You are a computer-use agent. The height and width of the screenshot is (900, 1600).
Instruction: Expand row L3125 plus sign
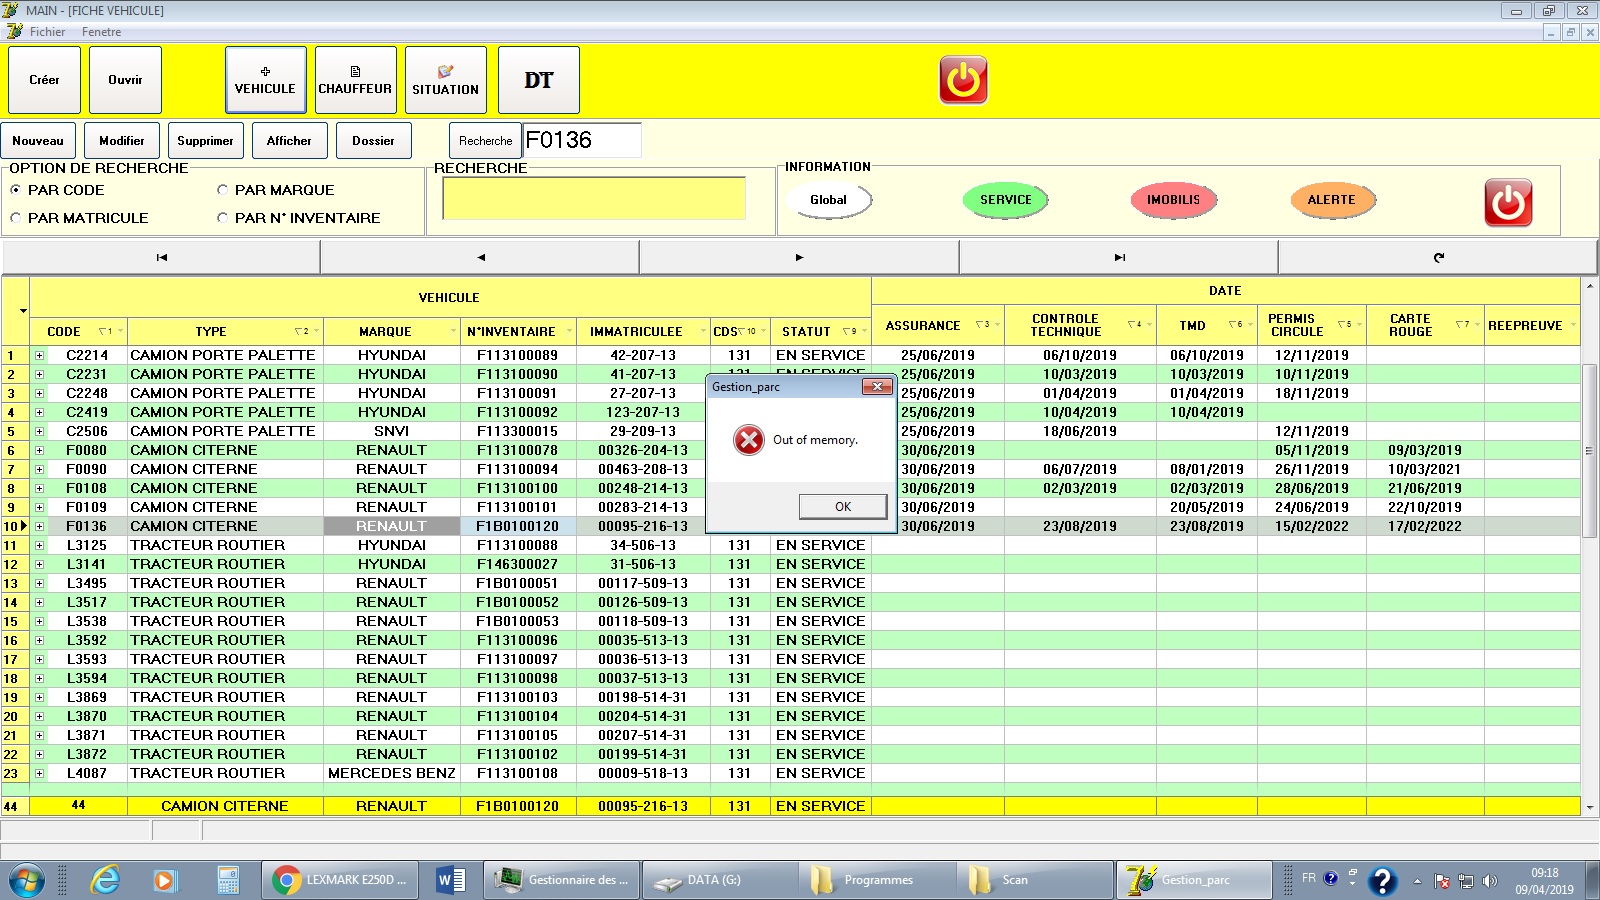click(40, 545)
